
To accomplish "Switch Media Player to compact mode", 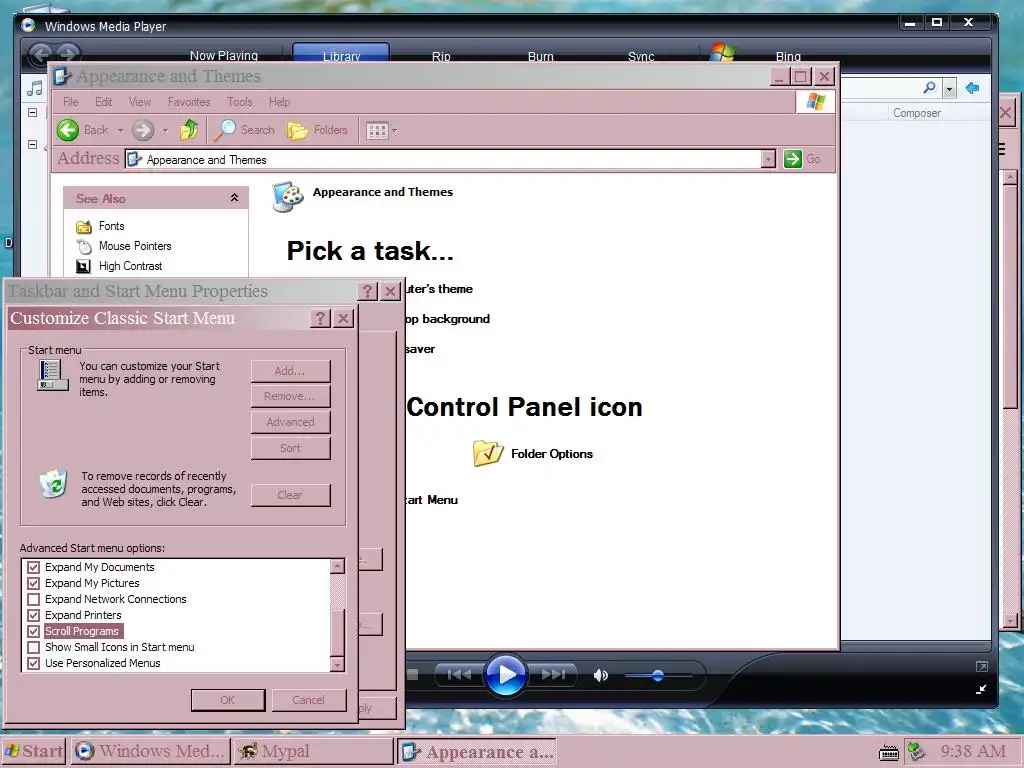I will click(981, 689).
